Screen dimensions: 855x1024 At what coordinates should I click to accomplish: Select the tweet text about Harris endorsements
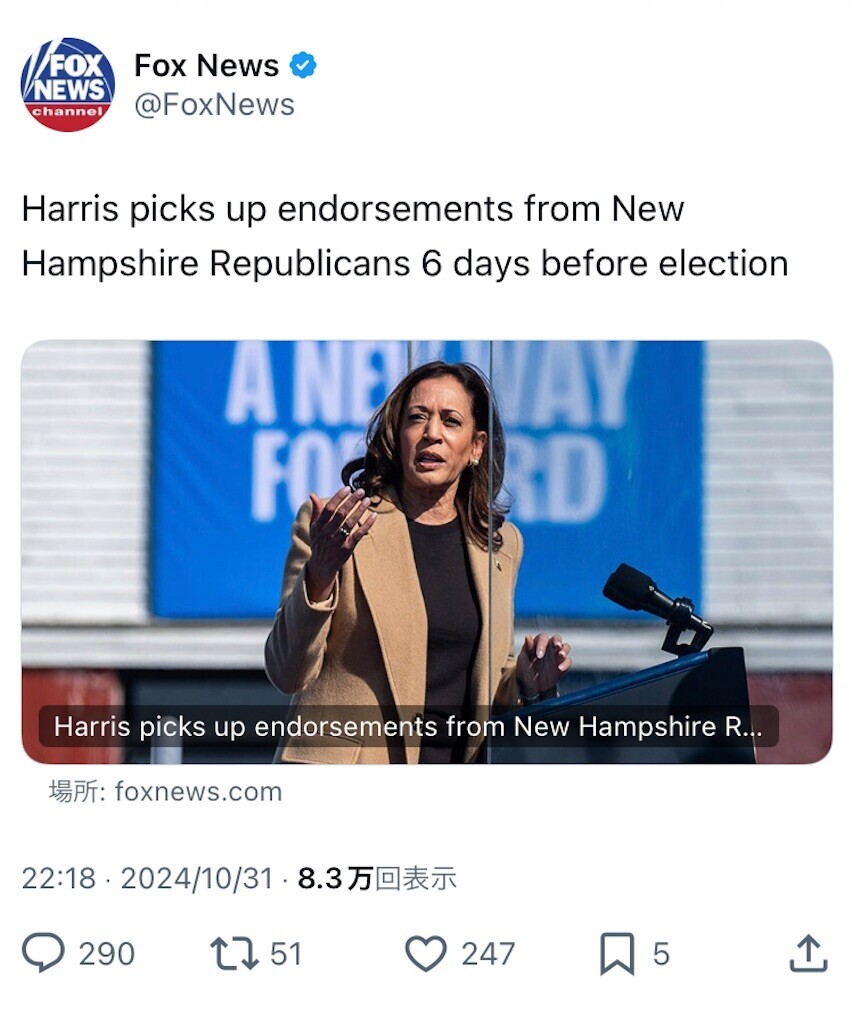(405, 236)
